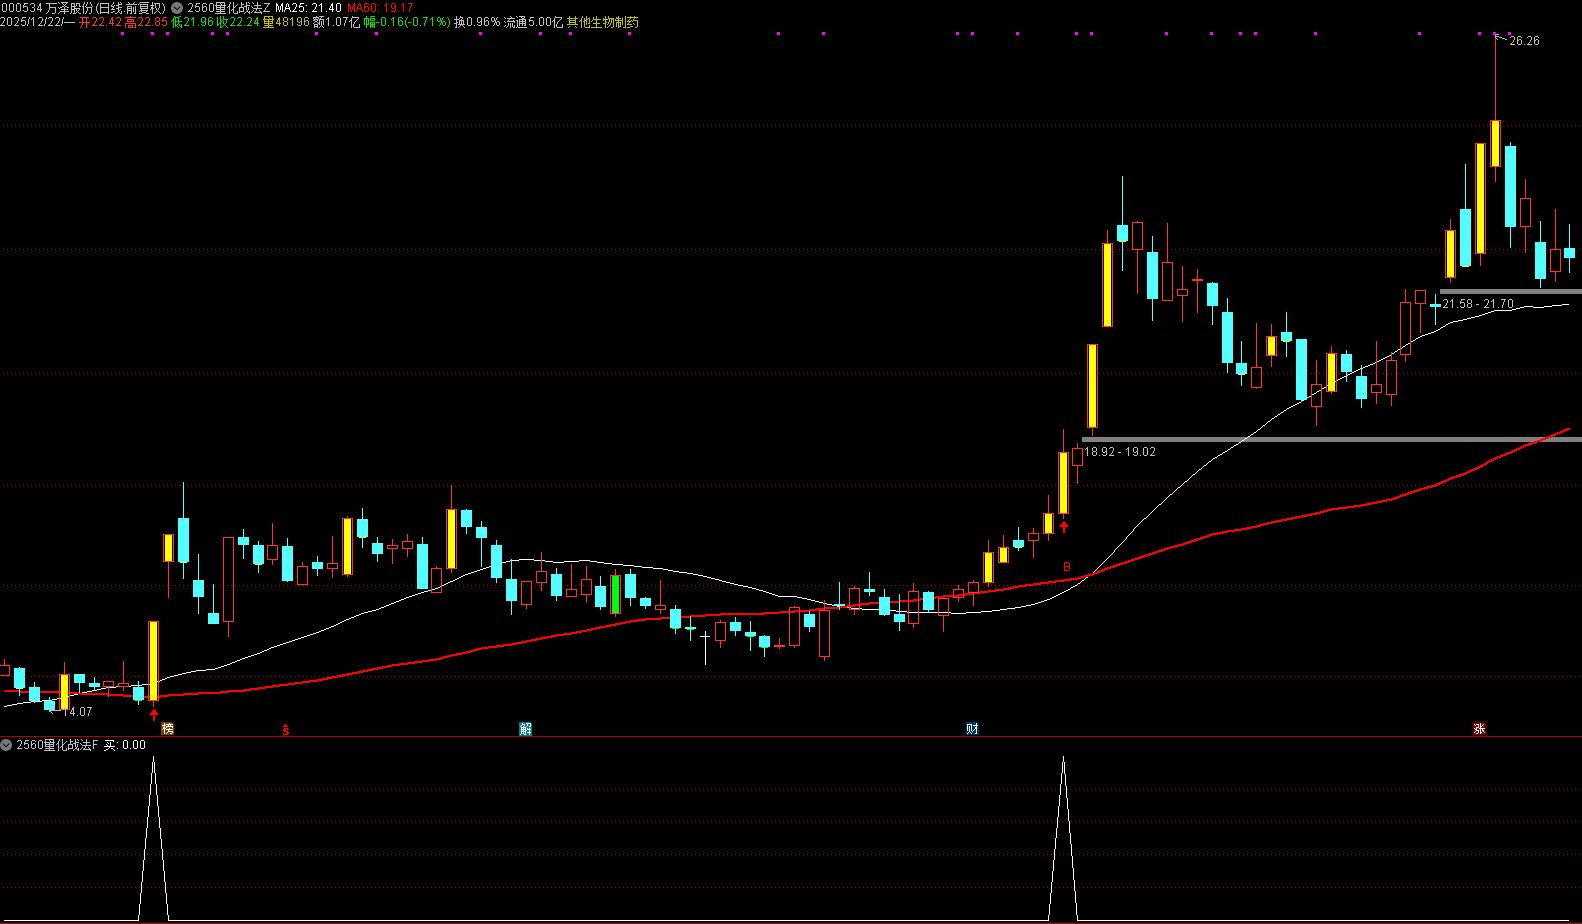Click the 榜 event marker icon
The image size is (1582, 924).
tap(167, 729)
